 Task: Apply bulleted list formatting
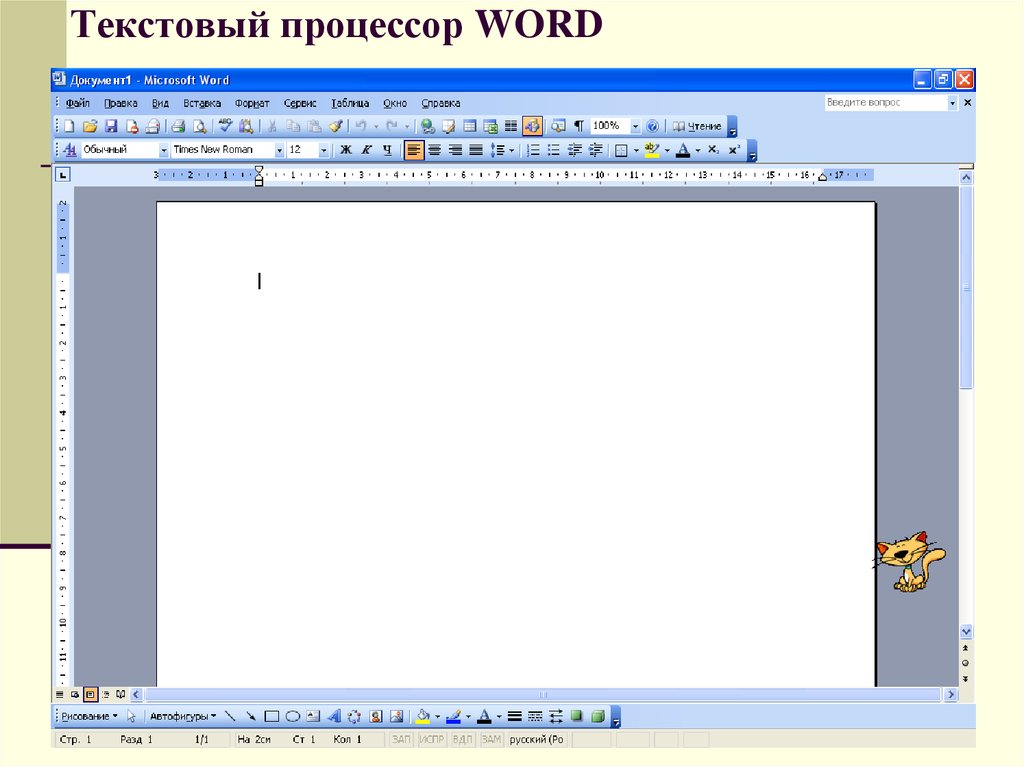554,150
